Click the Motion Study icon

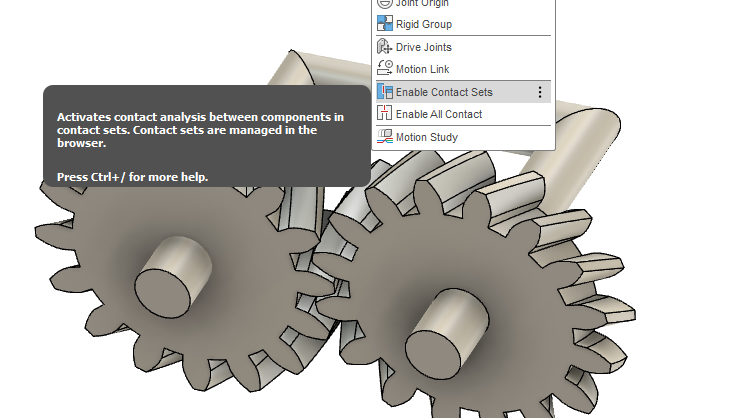(384, 136)
